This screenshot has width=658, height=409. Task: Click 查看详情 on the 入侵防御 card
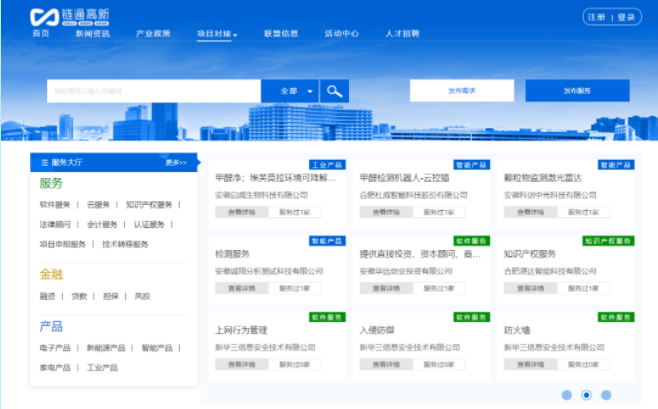[386, 364]
